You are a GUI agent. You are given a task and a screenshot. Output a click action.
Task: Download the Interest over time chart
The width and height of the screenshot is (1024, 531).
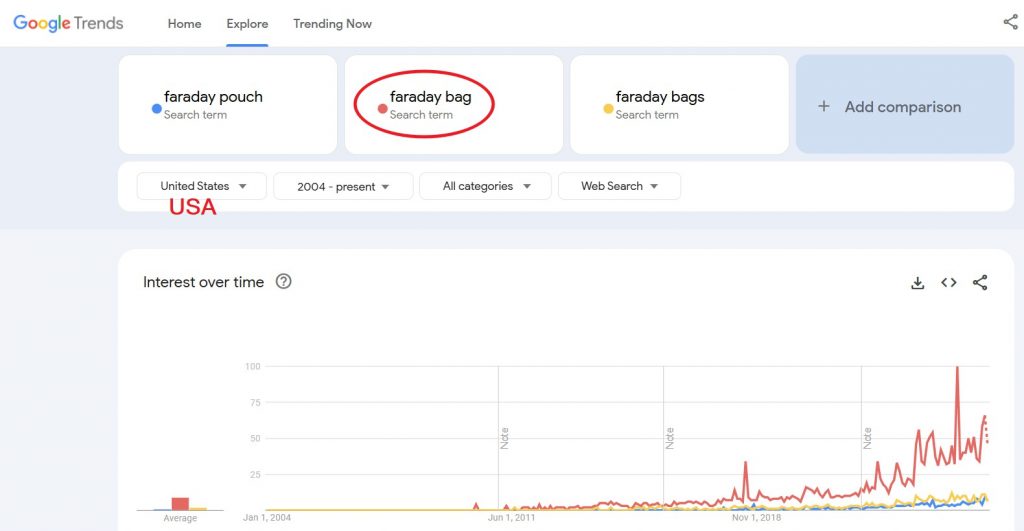click(x=917, y=283)
